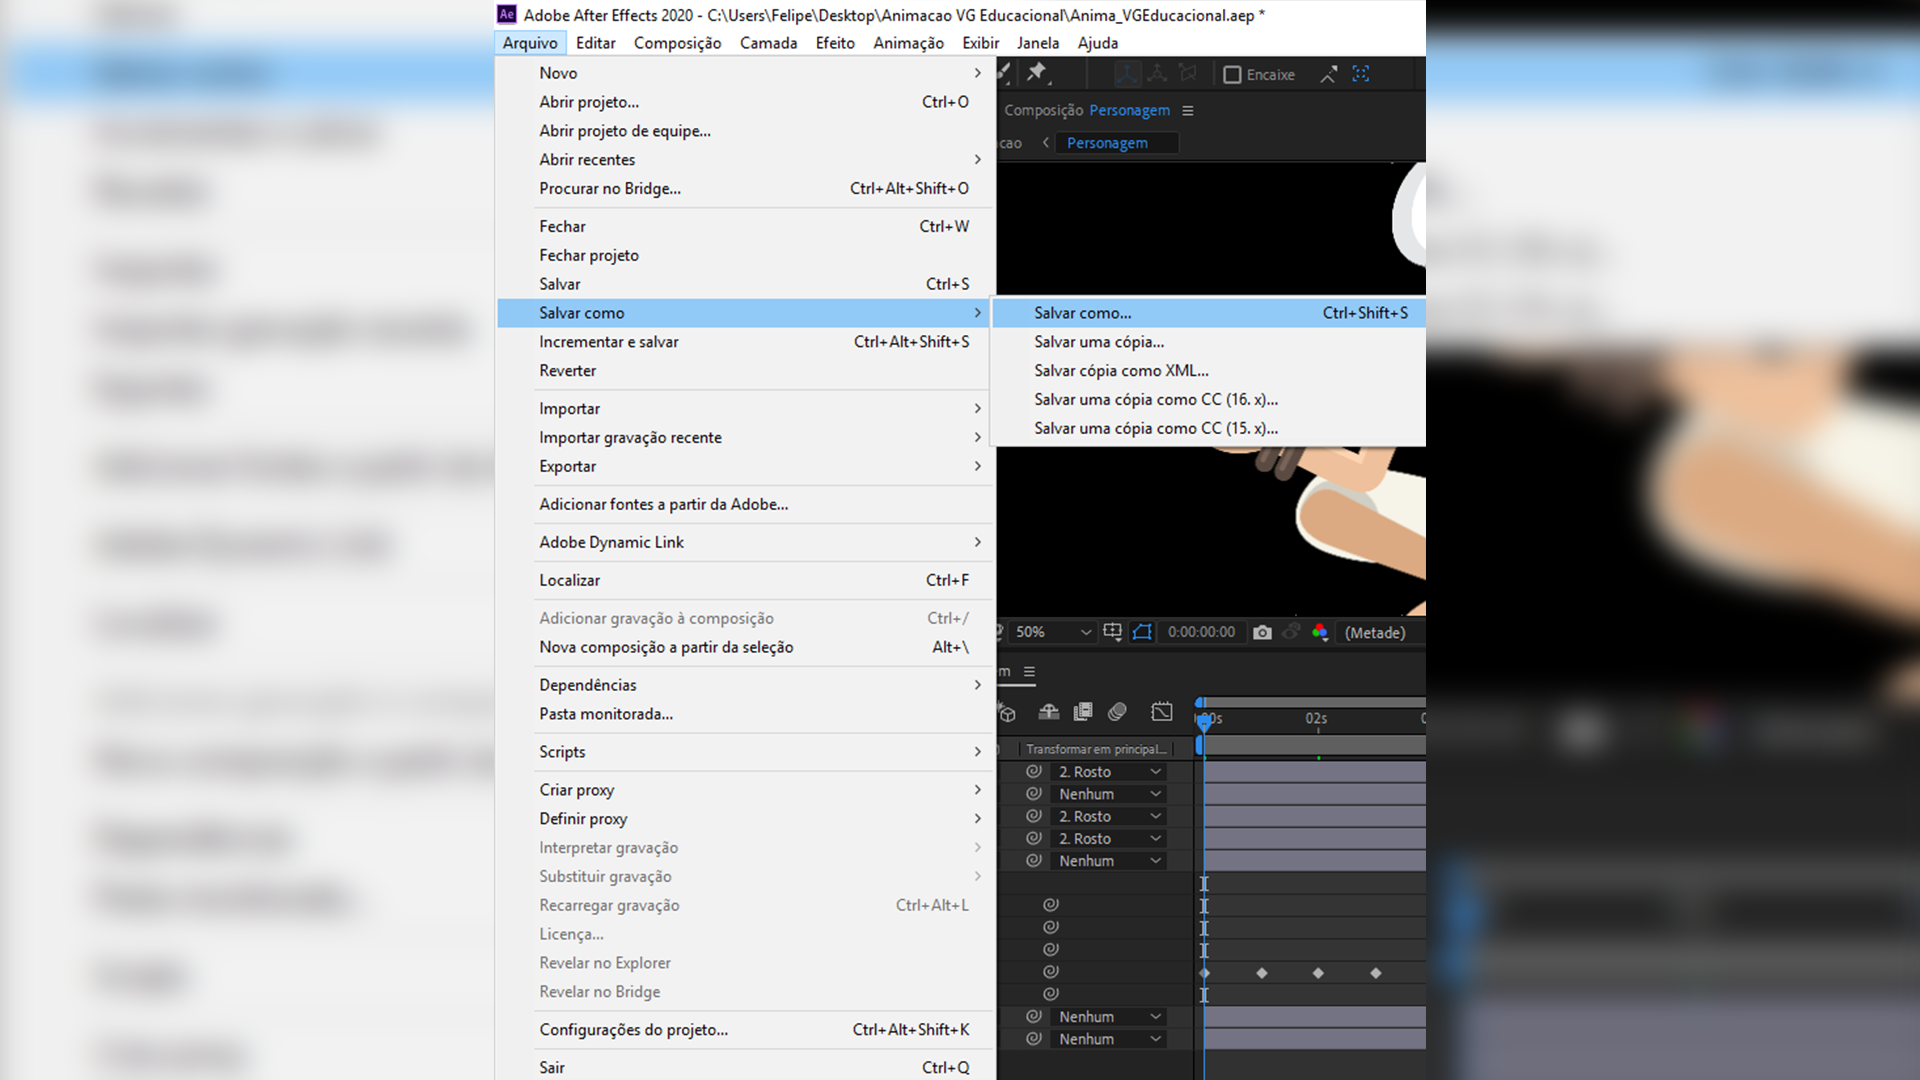Choose Salvar uma cópia como CC (16. x)...
Image resolution: width=1920 pixels, height=1080 pixels.
[1209, 399]
